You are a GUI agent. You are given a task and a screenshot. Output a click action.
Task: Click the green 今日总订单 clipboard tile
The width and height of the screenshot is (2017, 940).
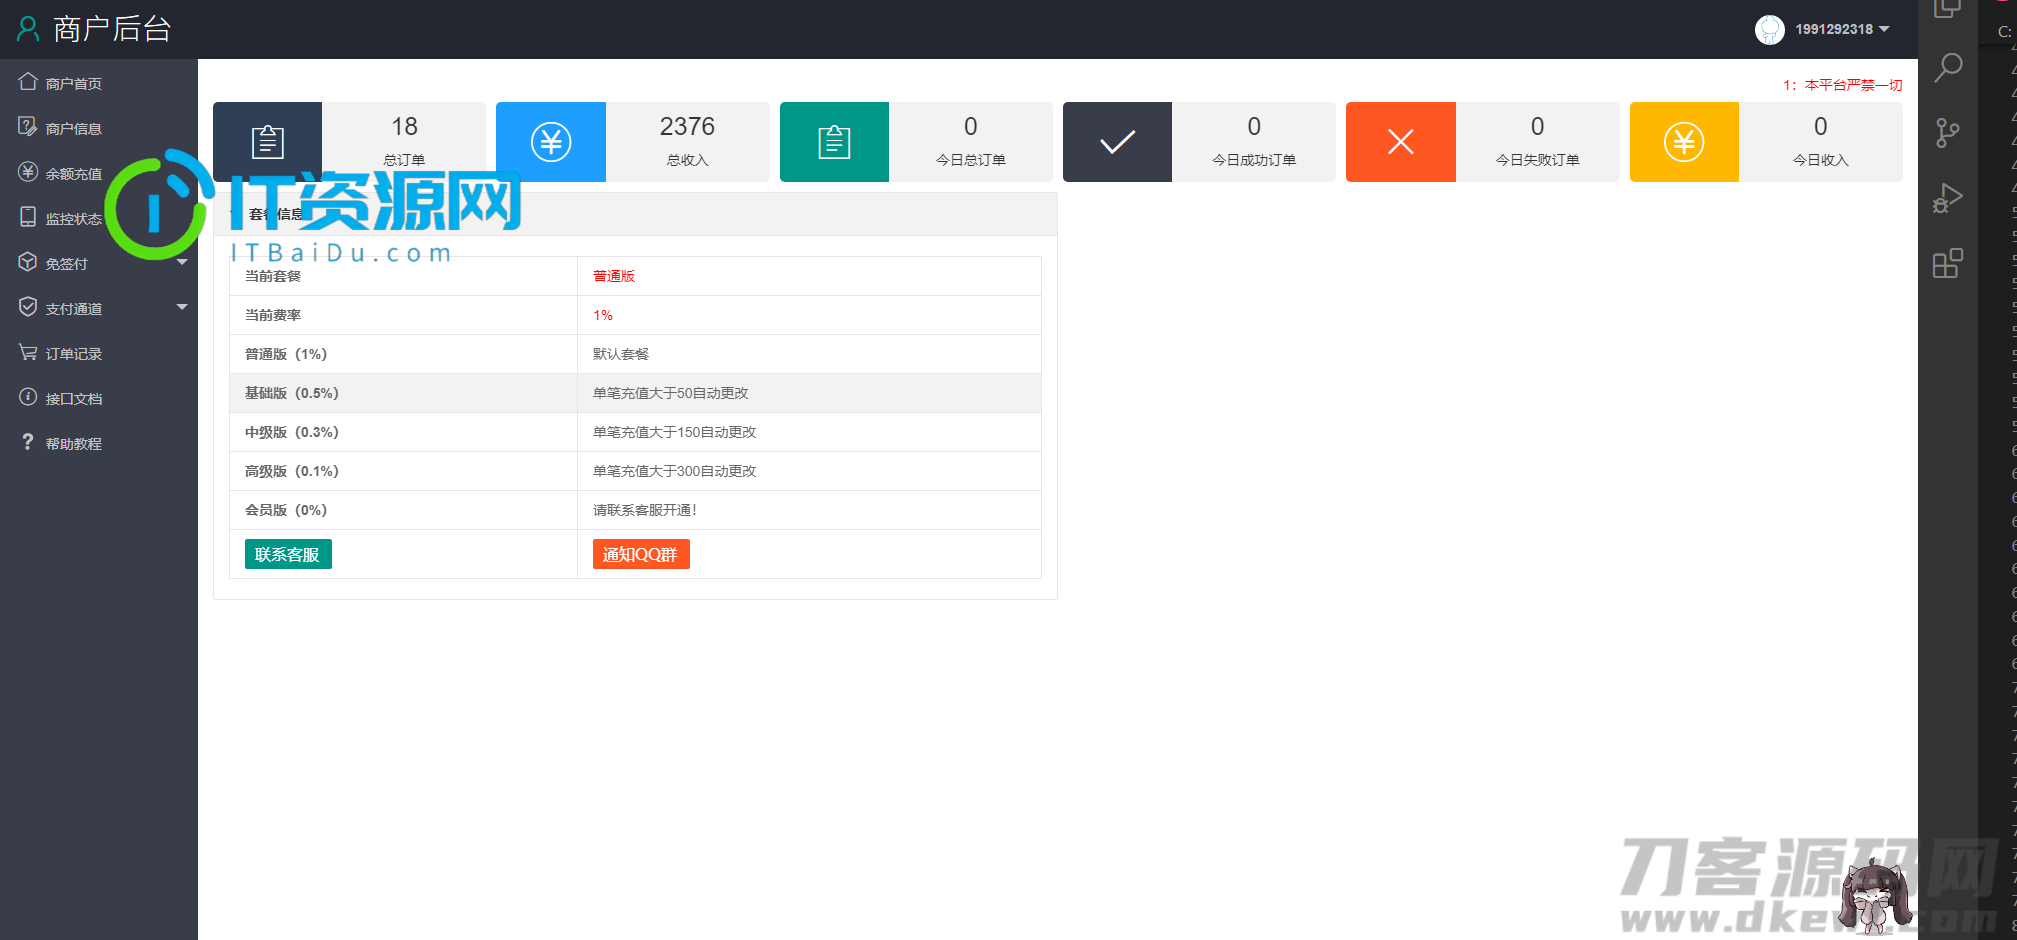pos(834,142)
